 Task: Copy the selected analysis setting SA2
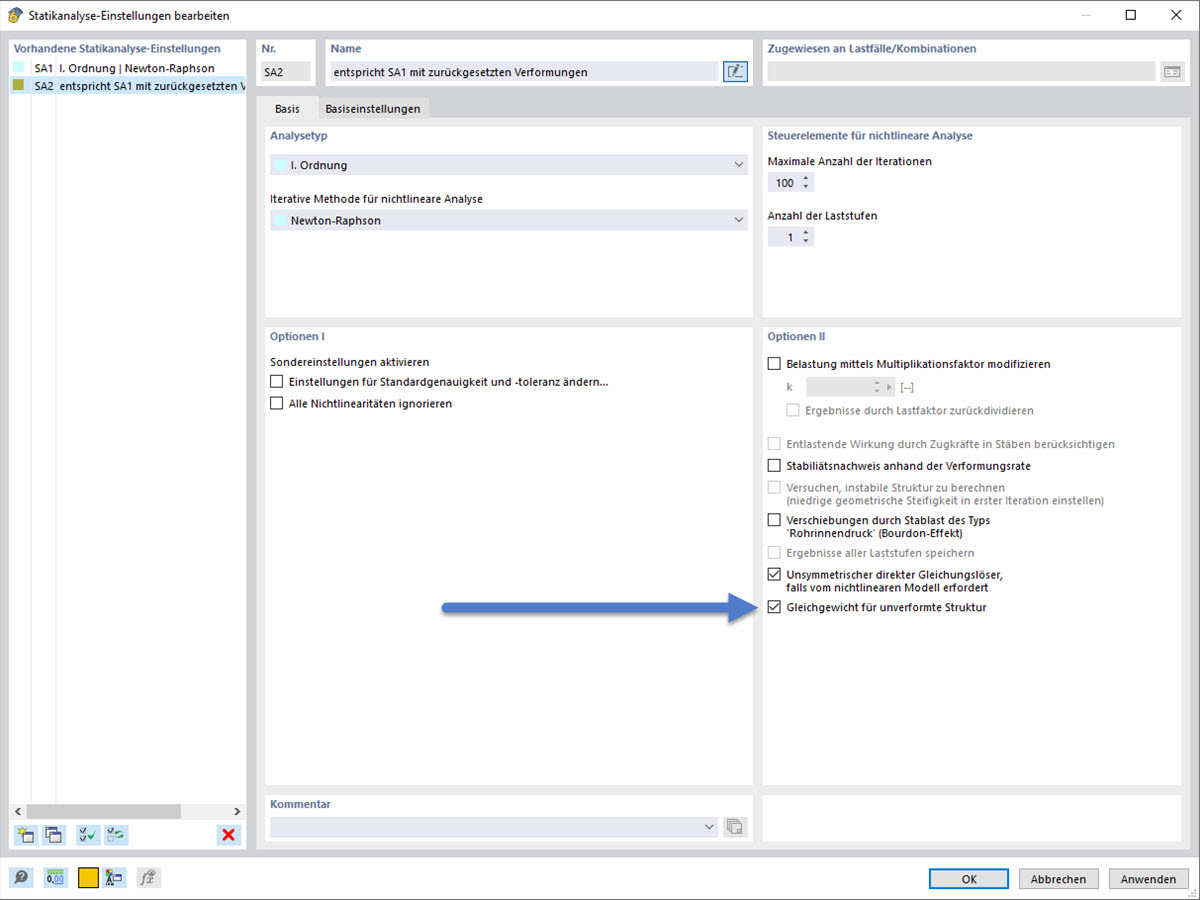pos(52,834)
